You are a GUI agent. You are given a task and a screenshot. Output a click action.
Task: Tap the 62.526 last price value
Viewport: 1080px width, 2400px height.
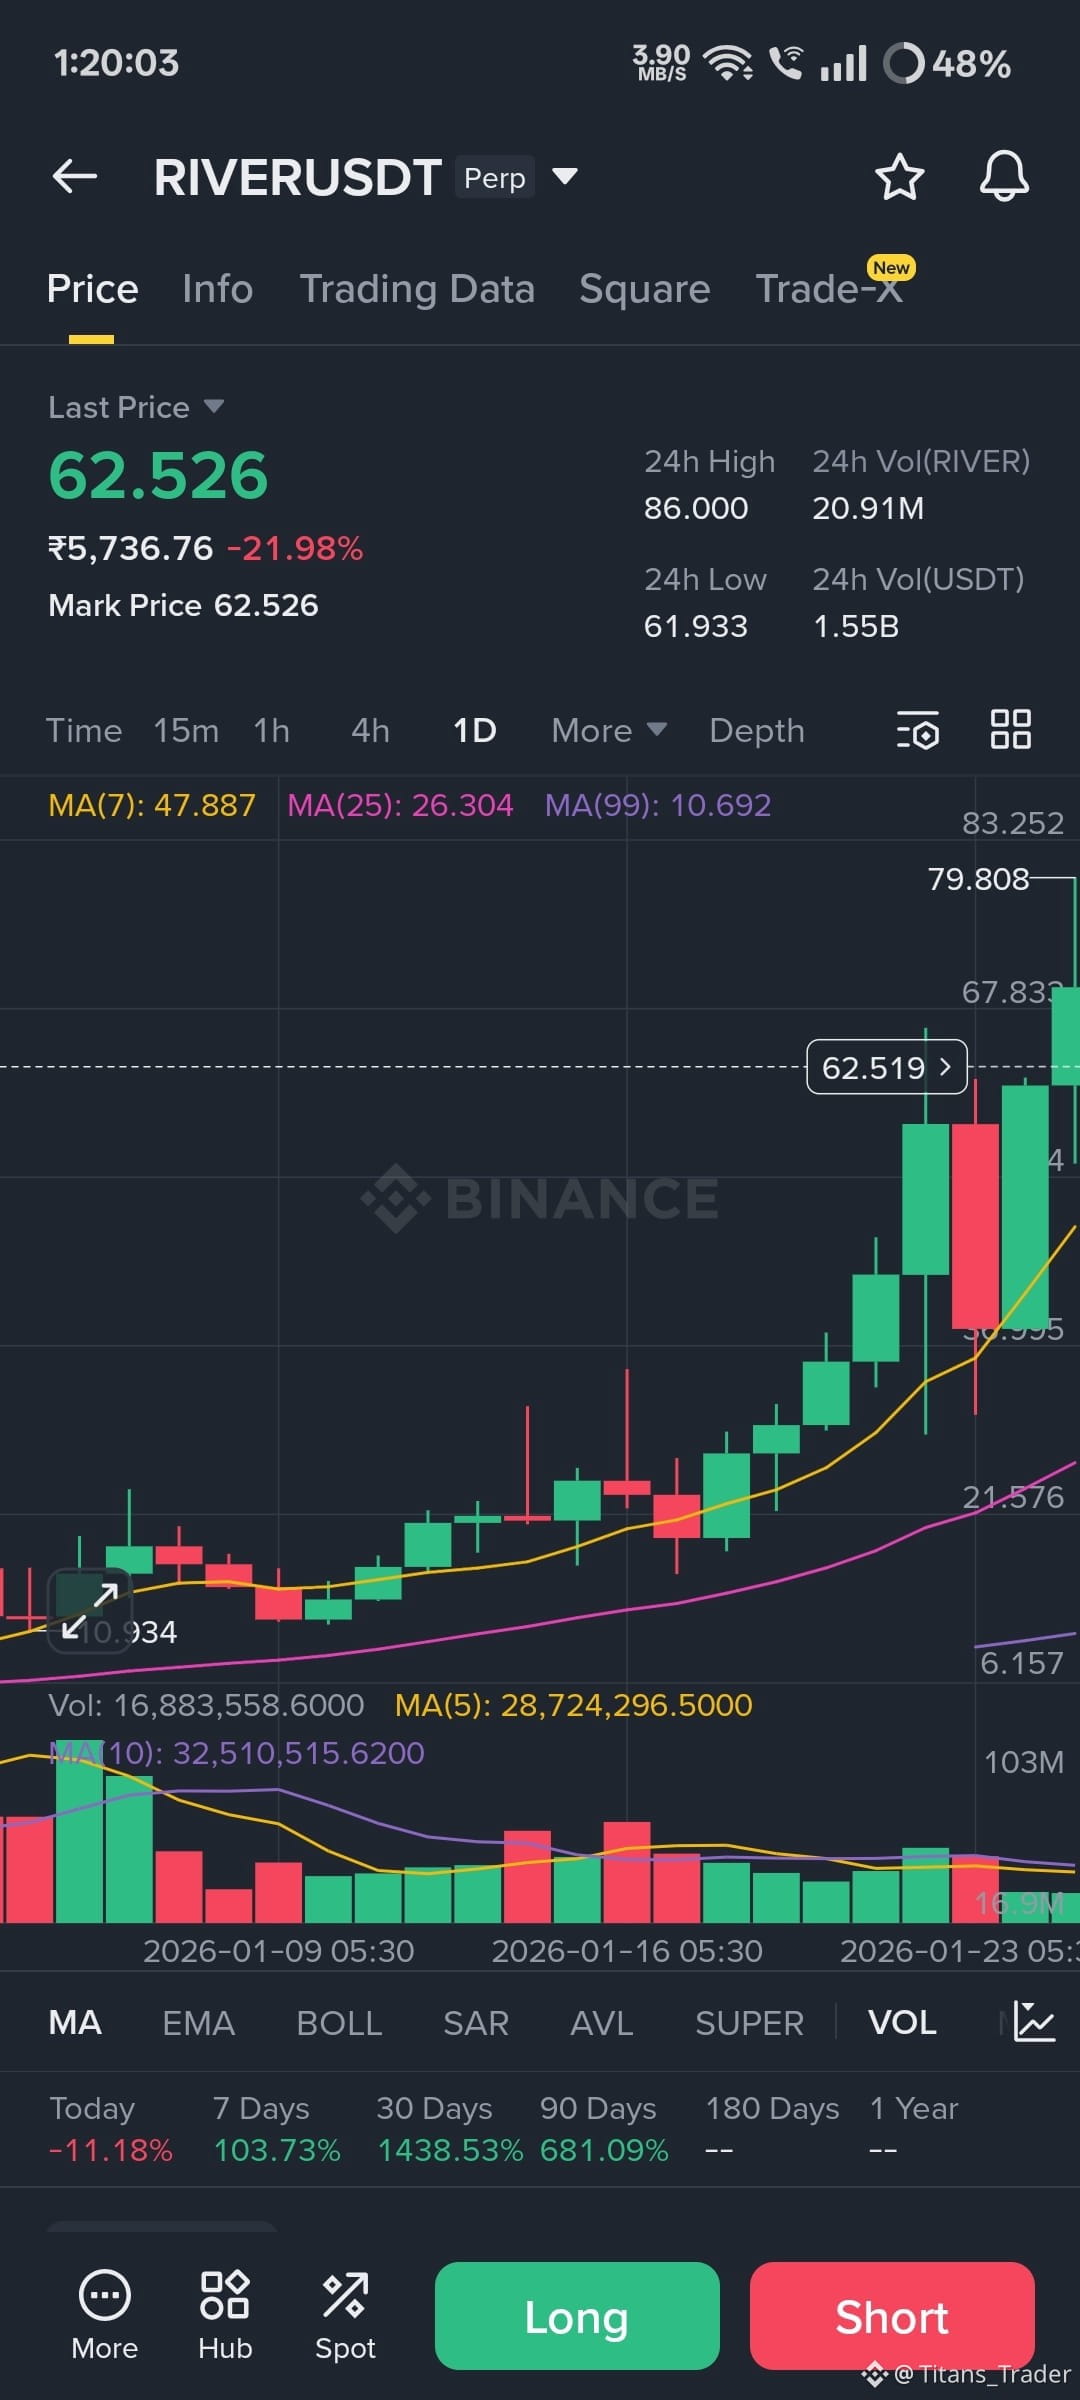pyautogui.click(x=158, y=475)
